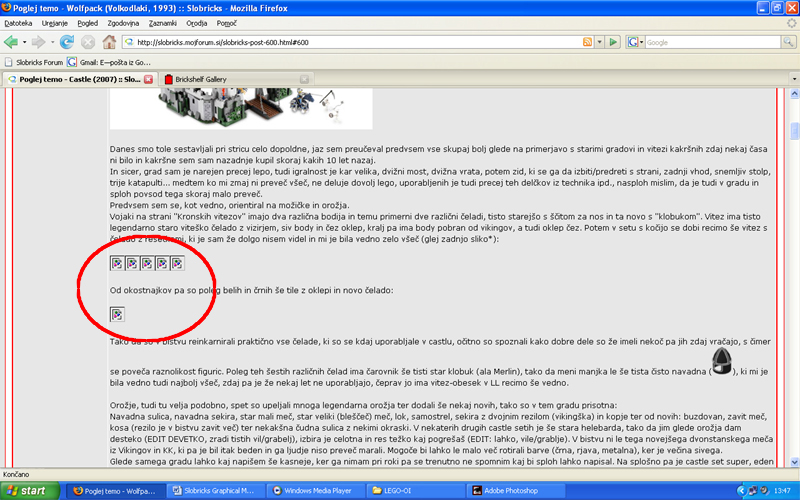This screenshot has width=800, height=500.
Task: Click the green Go arrow button
Action: [x=613, y=42]
